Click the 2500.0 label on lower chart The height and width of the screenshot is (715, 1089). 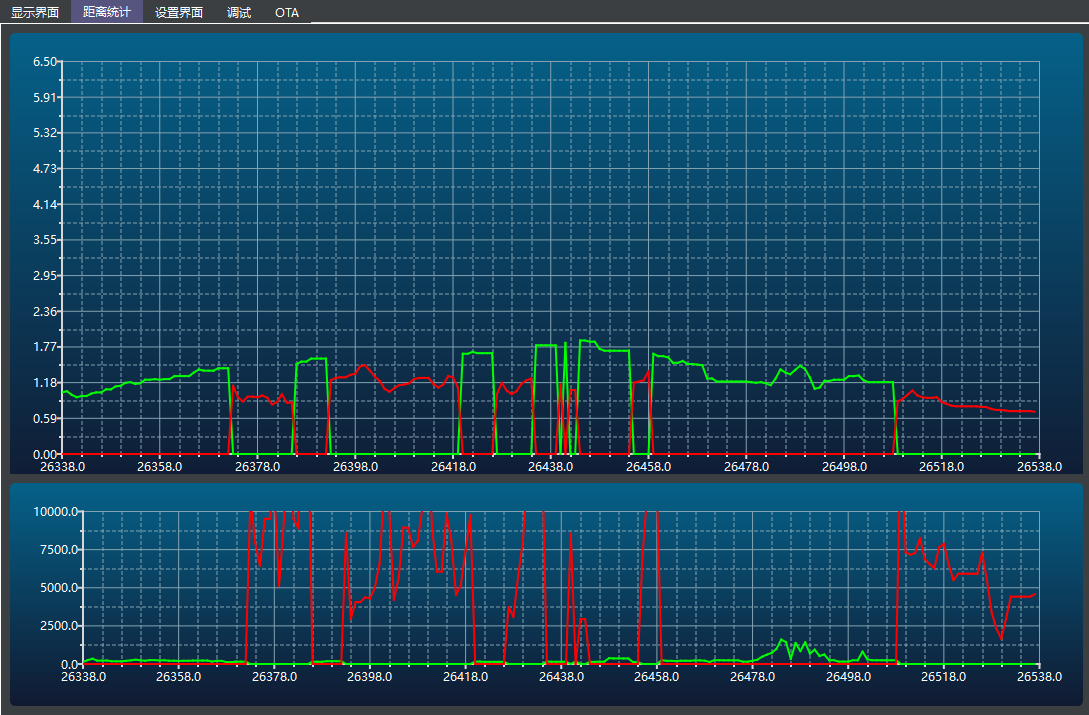coord(58,626)
